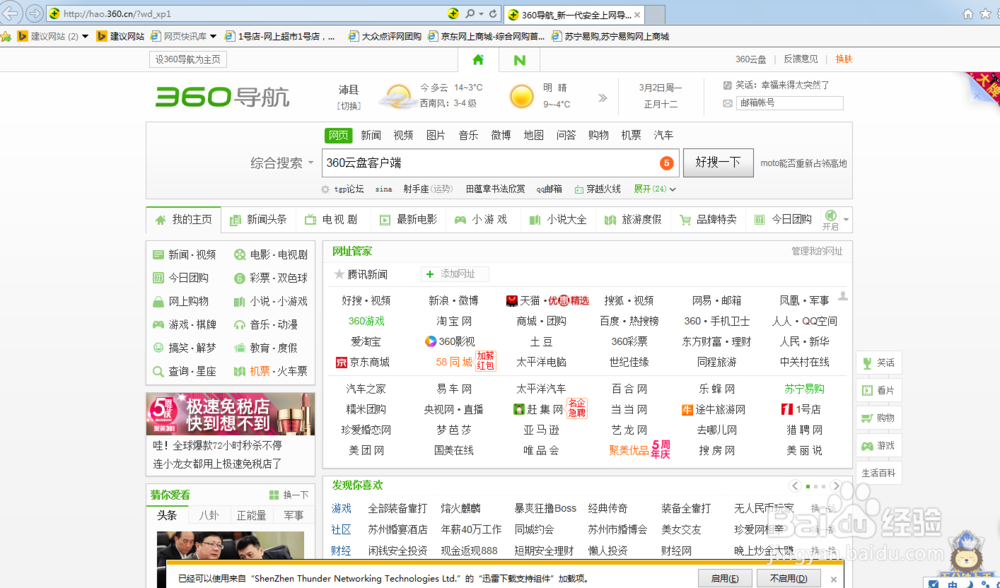Open the 购物 cart sidebar icon

pyautogui.click(x=867, y=418)
